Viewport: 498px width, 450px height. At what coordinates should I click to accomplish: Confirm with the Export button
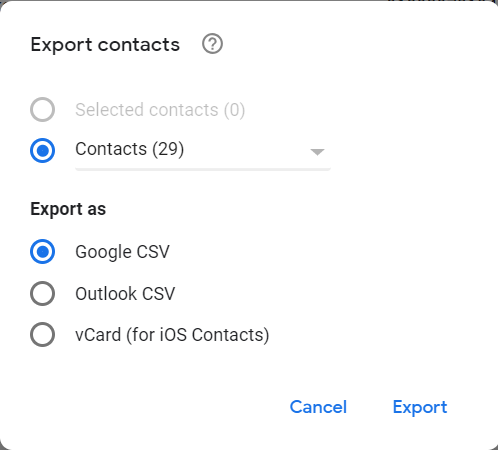point(420,407)
